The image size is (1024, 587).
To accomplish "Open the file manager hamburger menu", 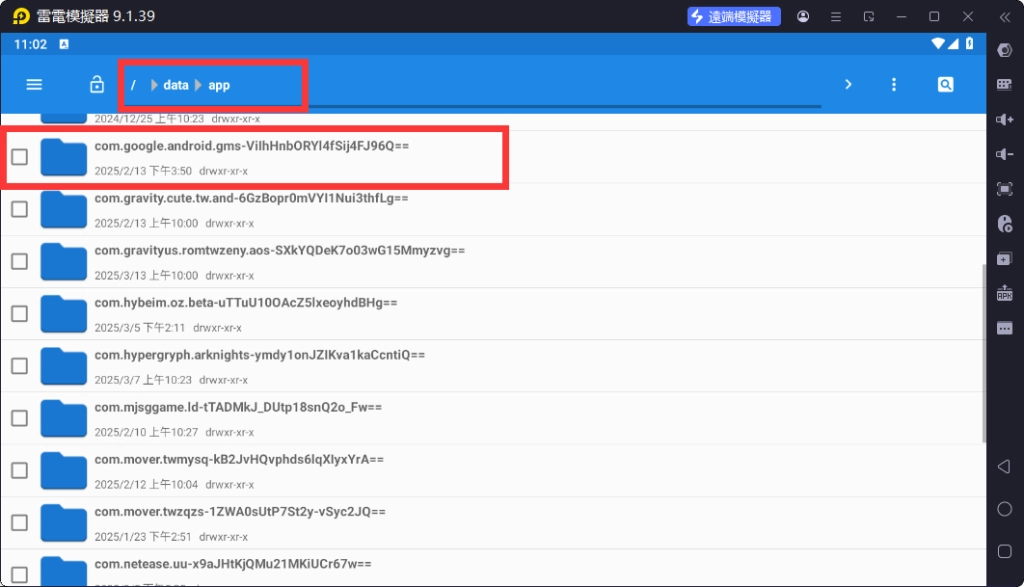I will click(x=34, y=85).
